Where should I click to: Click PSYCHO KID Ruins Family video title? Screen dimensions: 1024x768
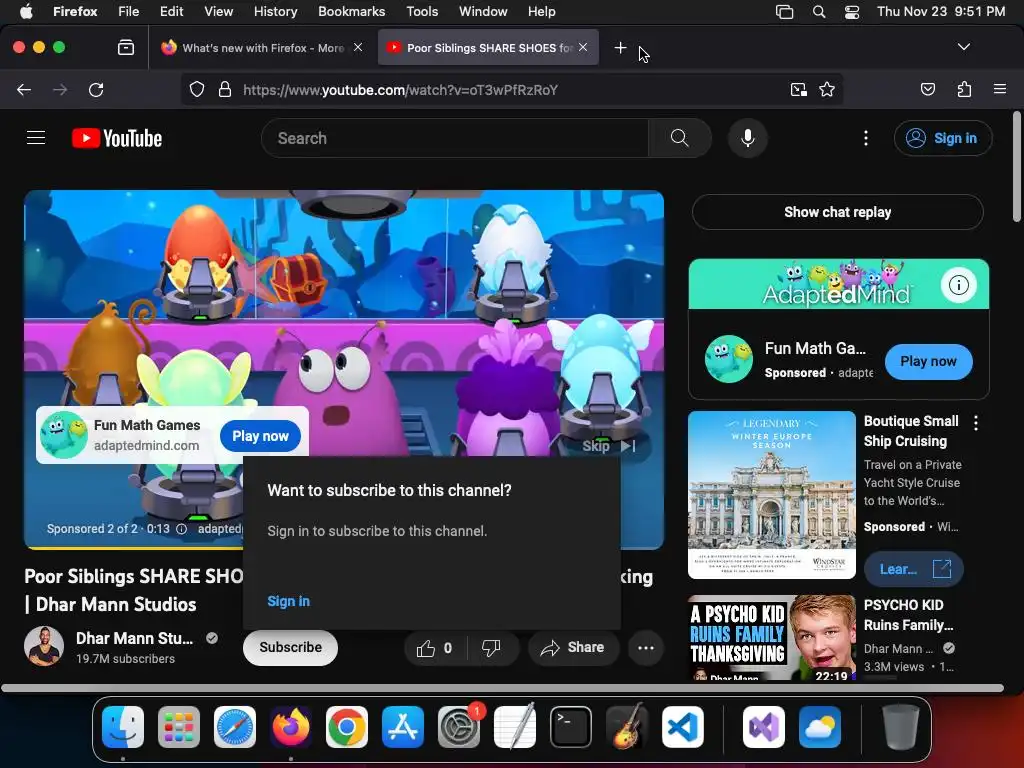908,615
